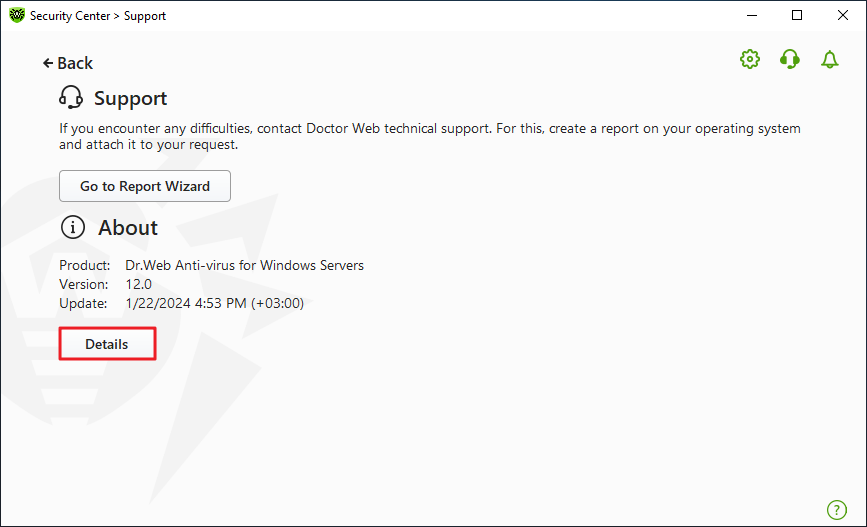Open notifications via the bell icon

(x=829, y=59)
